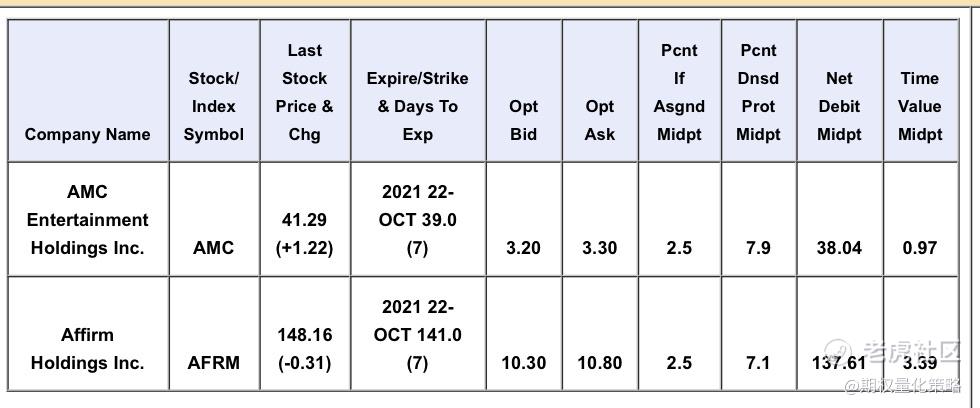Select the 2021 22-OCT 39.0 expiry cell
The height and width of the screenshot is (408, 980).
pos(417,220)
